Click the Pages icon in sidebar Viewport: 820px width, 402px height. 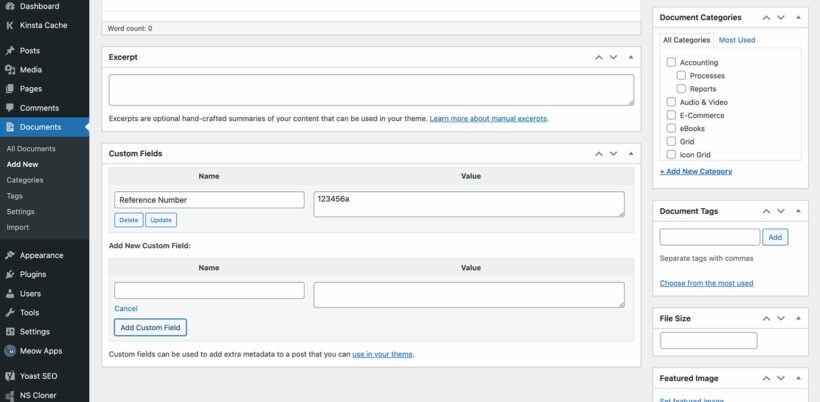click(9, 89)
